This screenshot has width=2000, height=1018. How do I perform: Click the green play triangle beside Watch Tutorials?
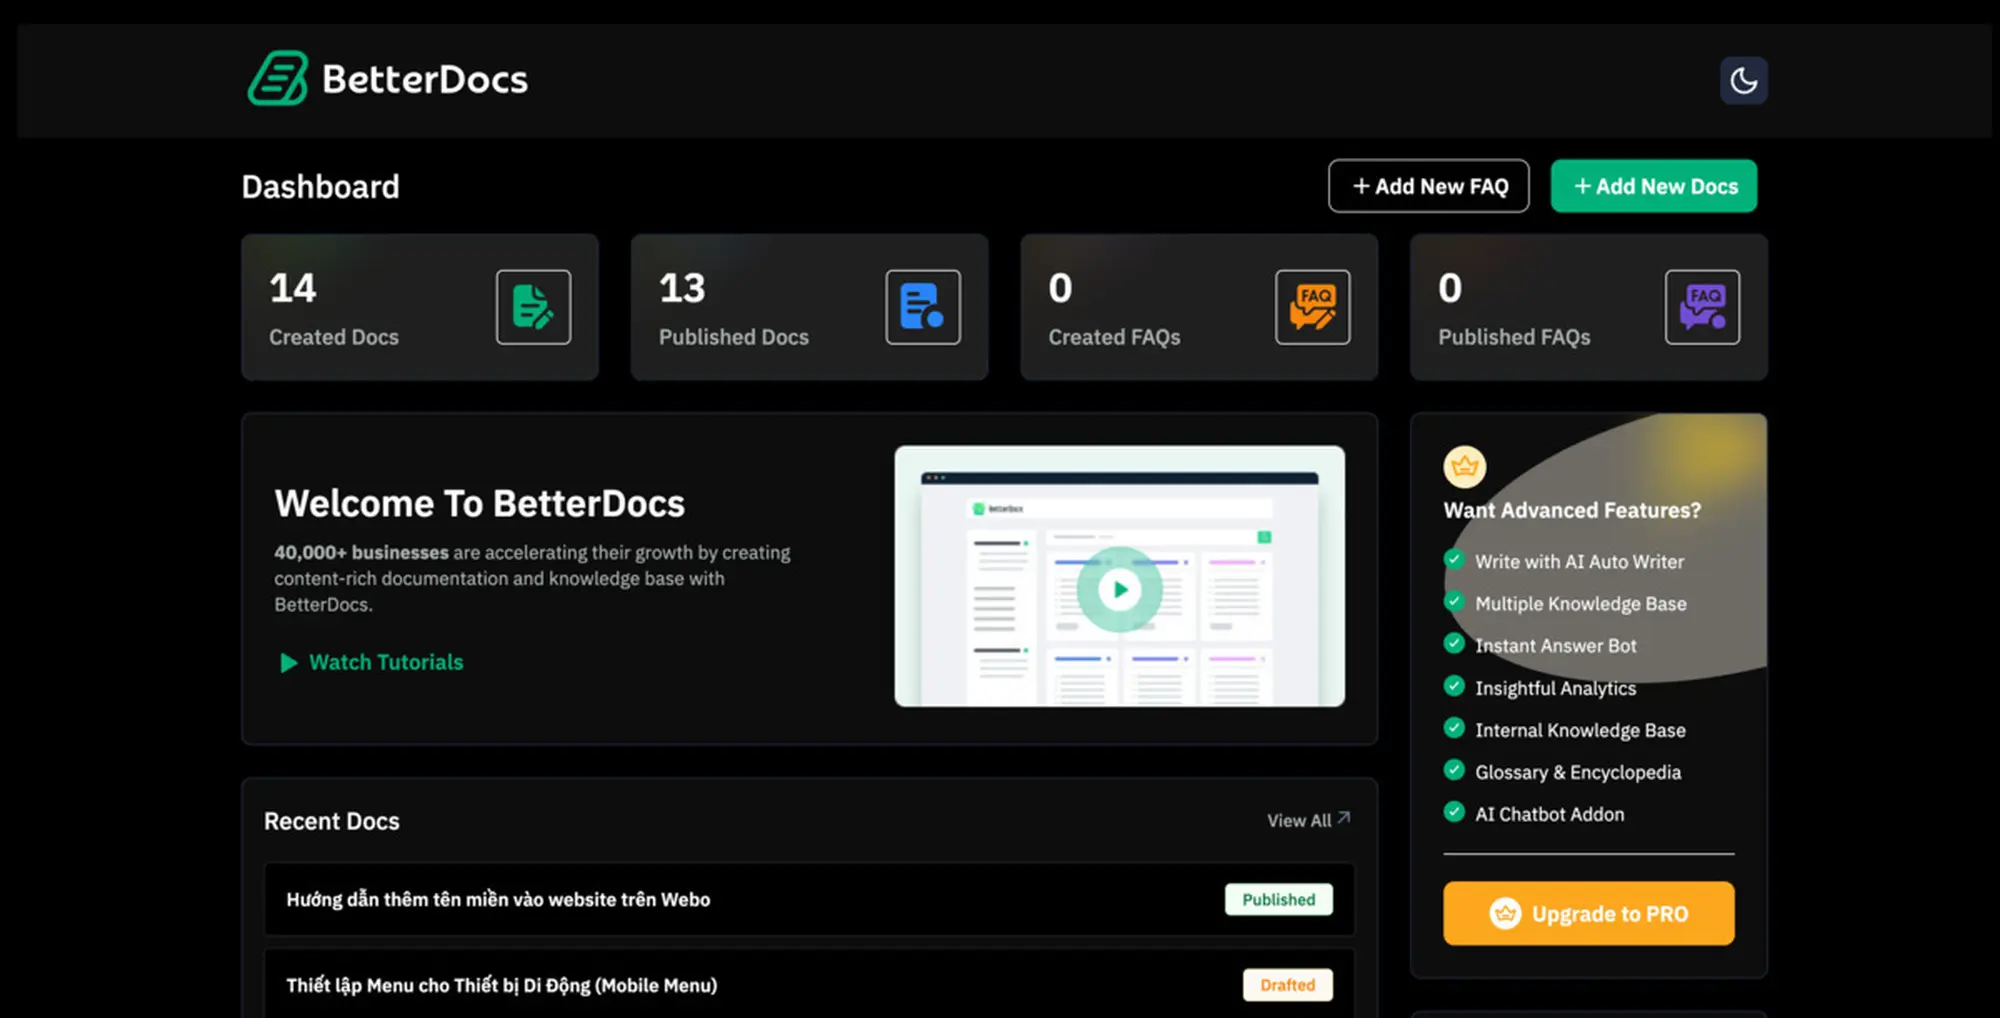[x=289, y=663]
